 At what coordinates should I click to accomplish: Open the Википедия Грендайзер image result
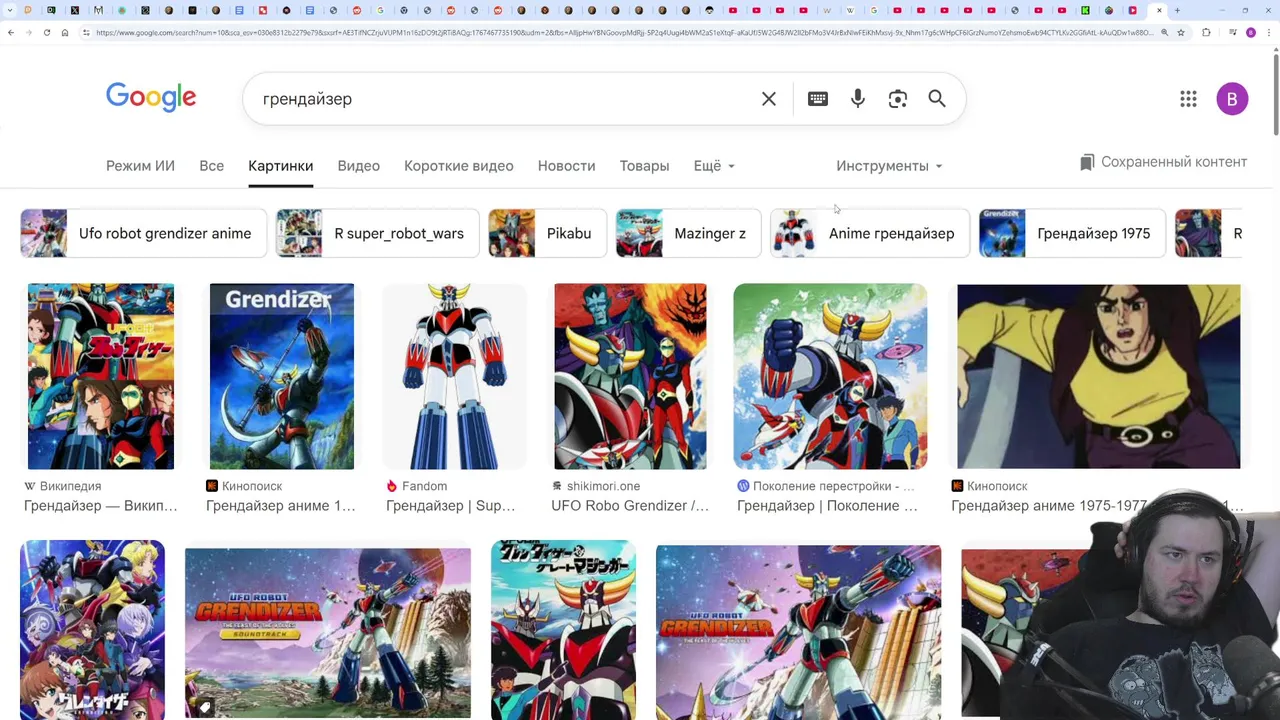[x=101, y=376]
